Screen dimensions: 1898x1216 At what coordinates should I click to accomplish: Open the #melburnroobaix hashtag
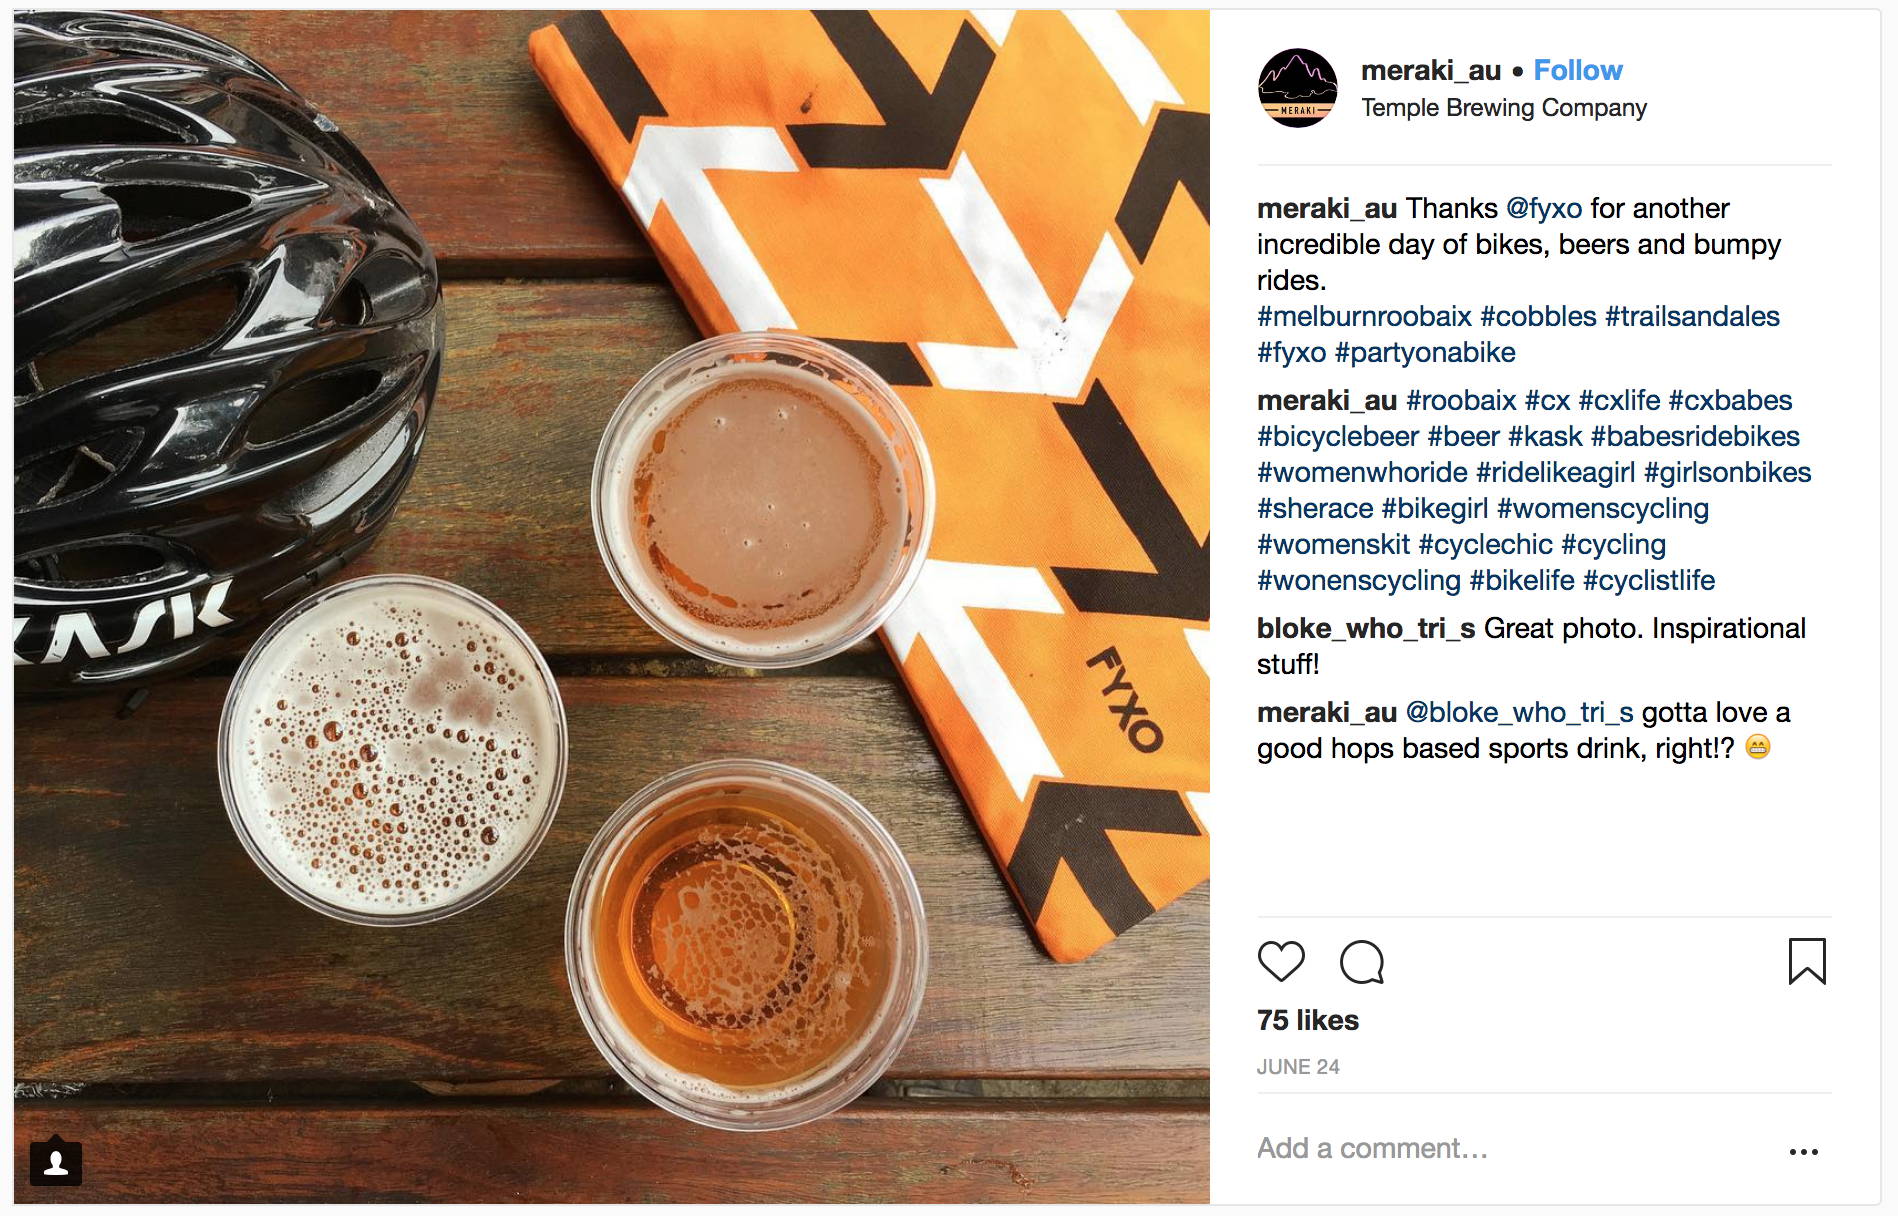[x=1364, y=316]
